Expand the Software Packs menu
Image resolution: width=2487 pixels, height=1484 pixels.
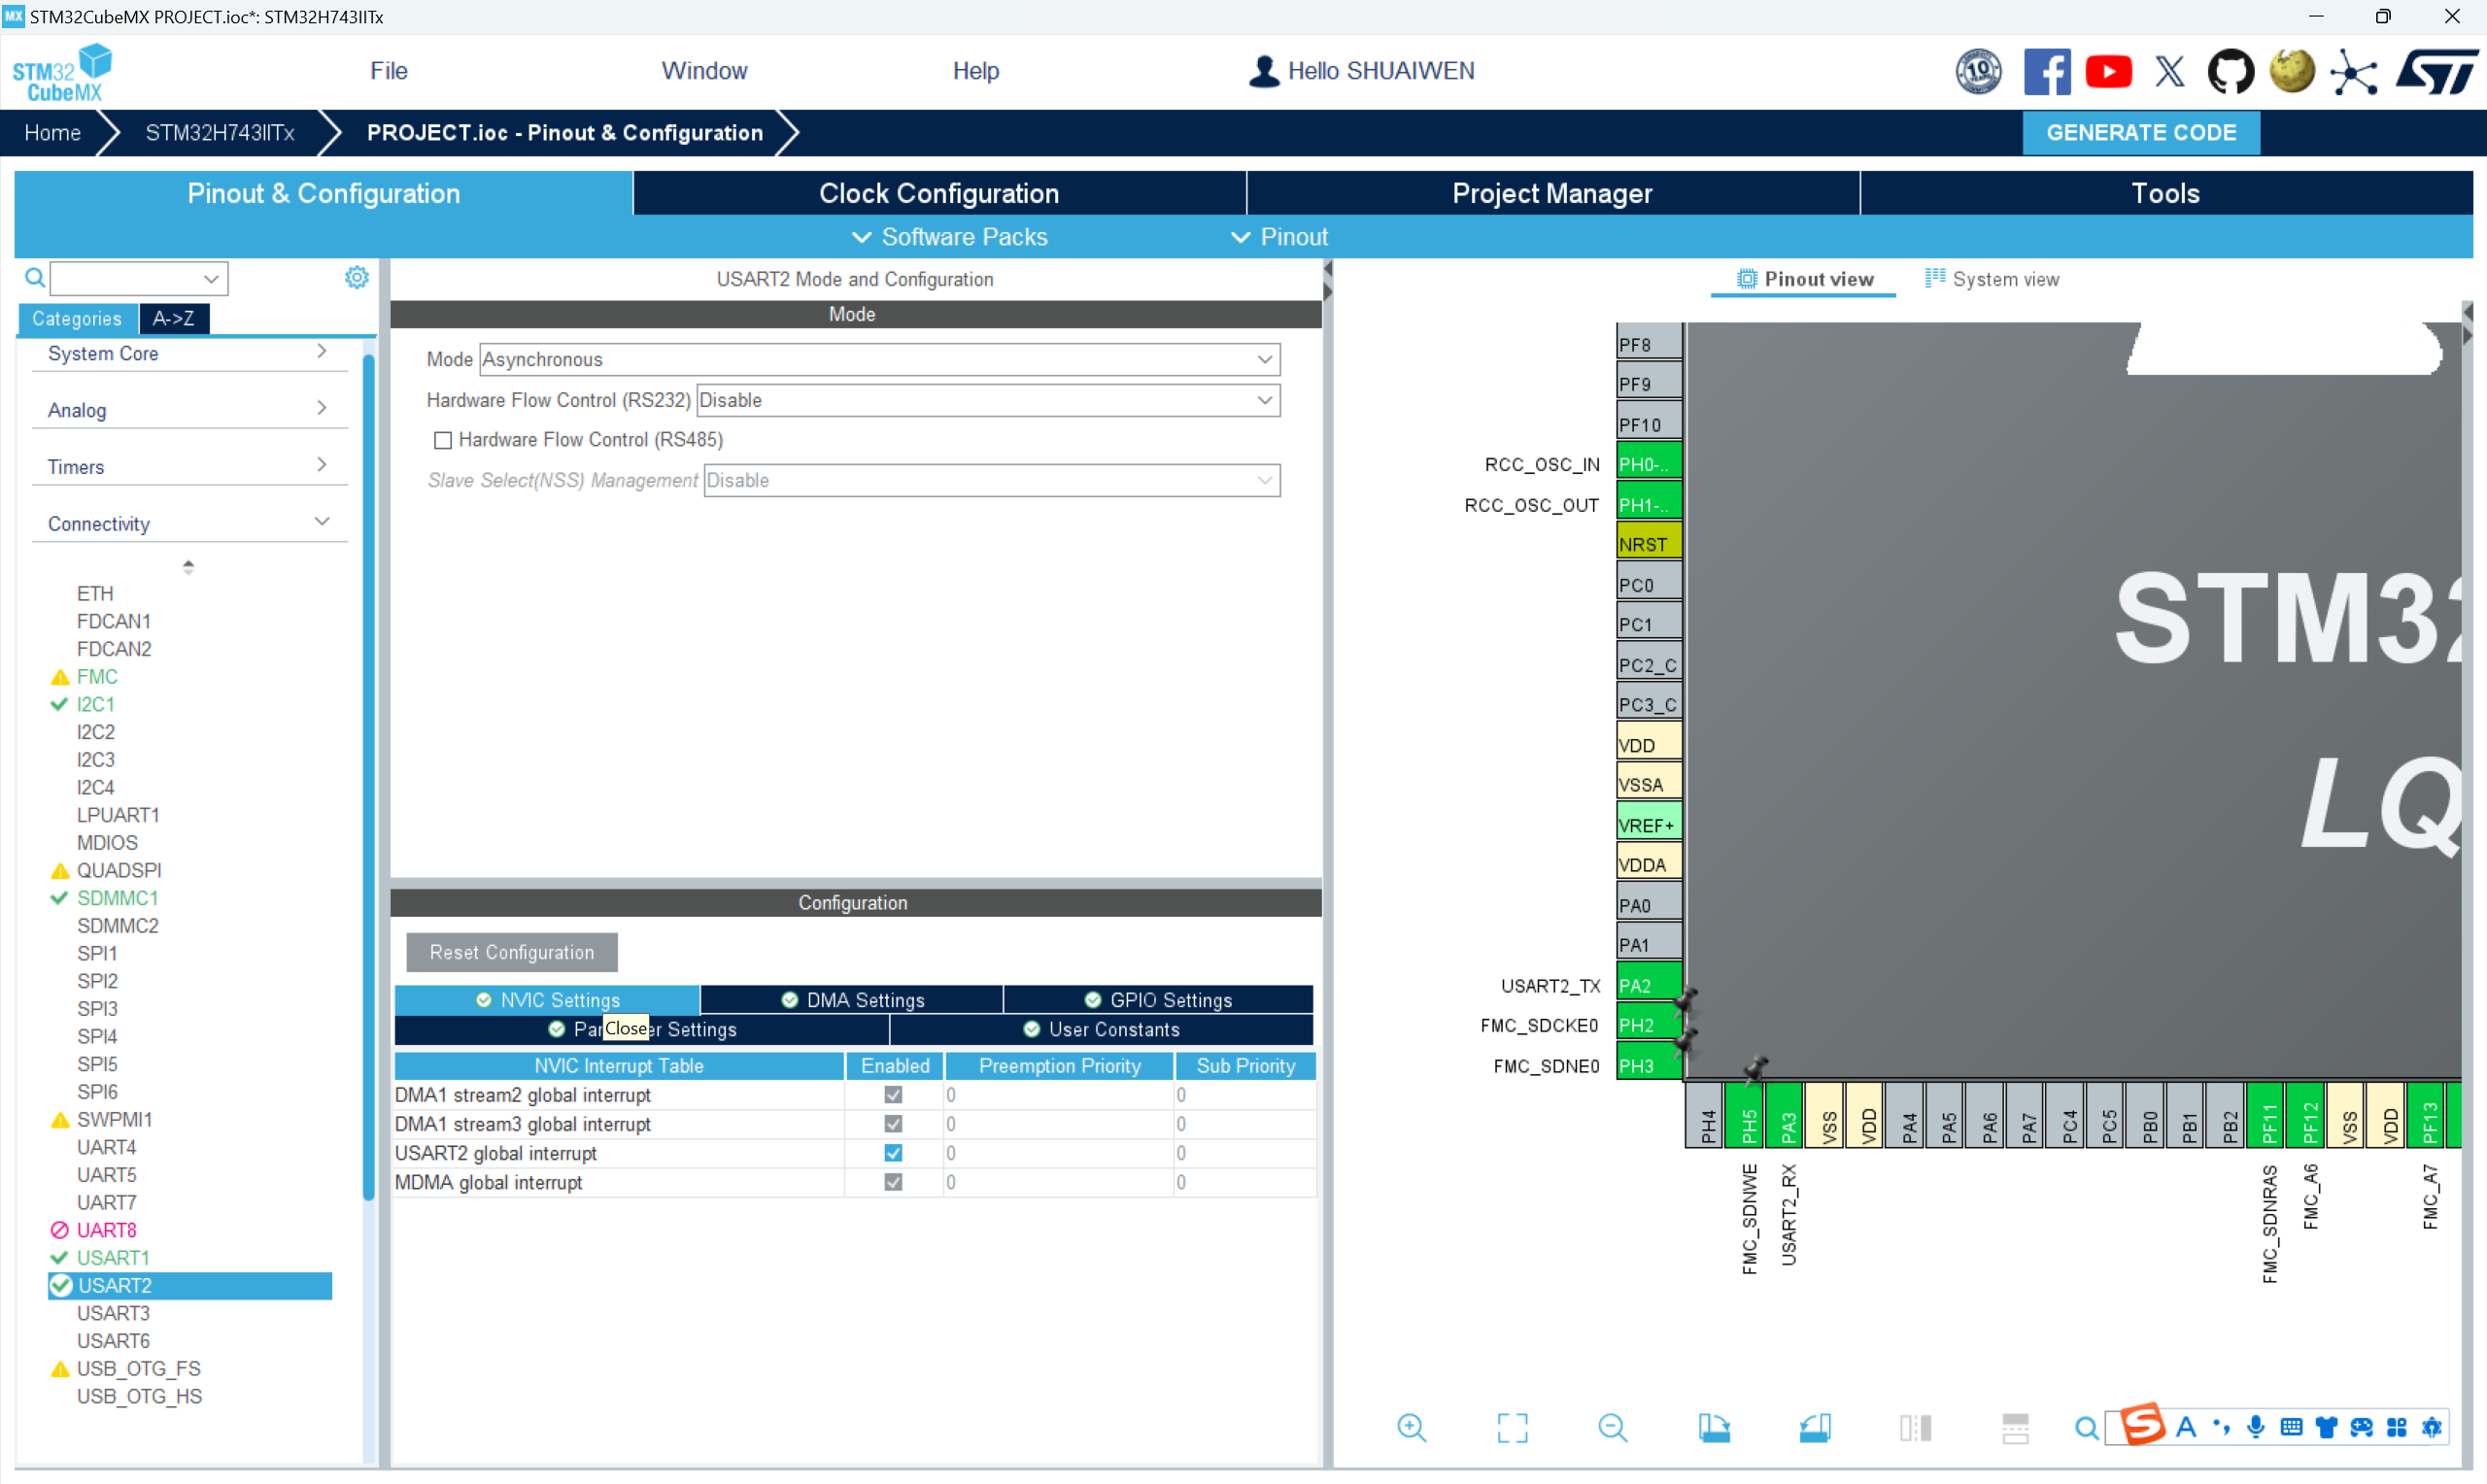coord(949,237)
